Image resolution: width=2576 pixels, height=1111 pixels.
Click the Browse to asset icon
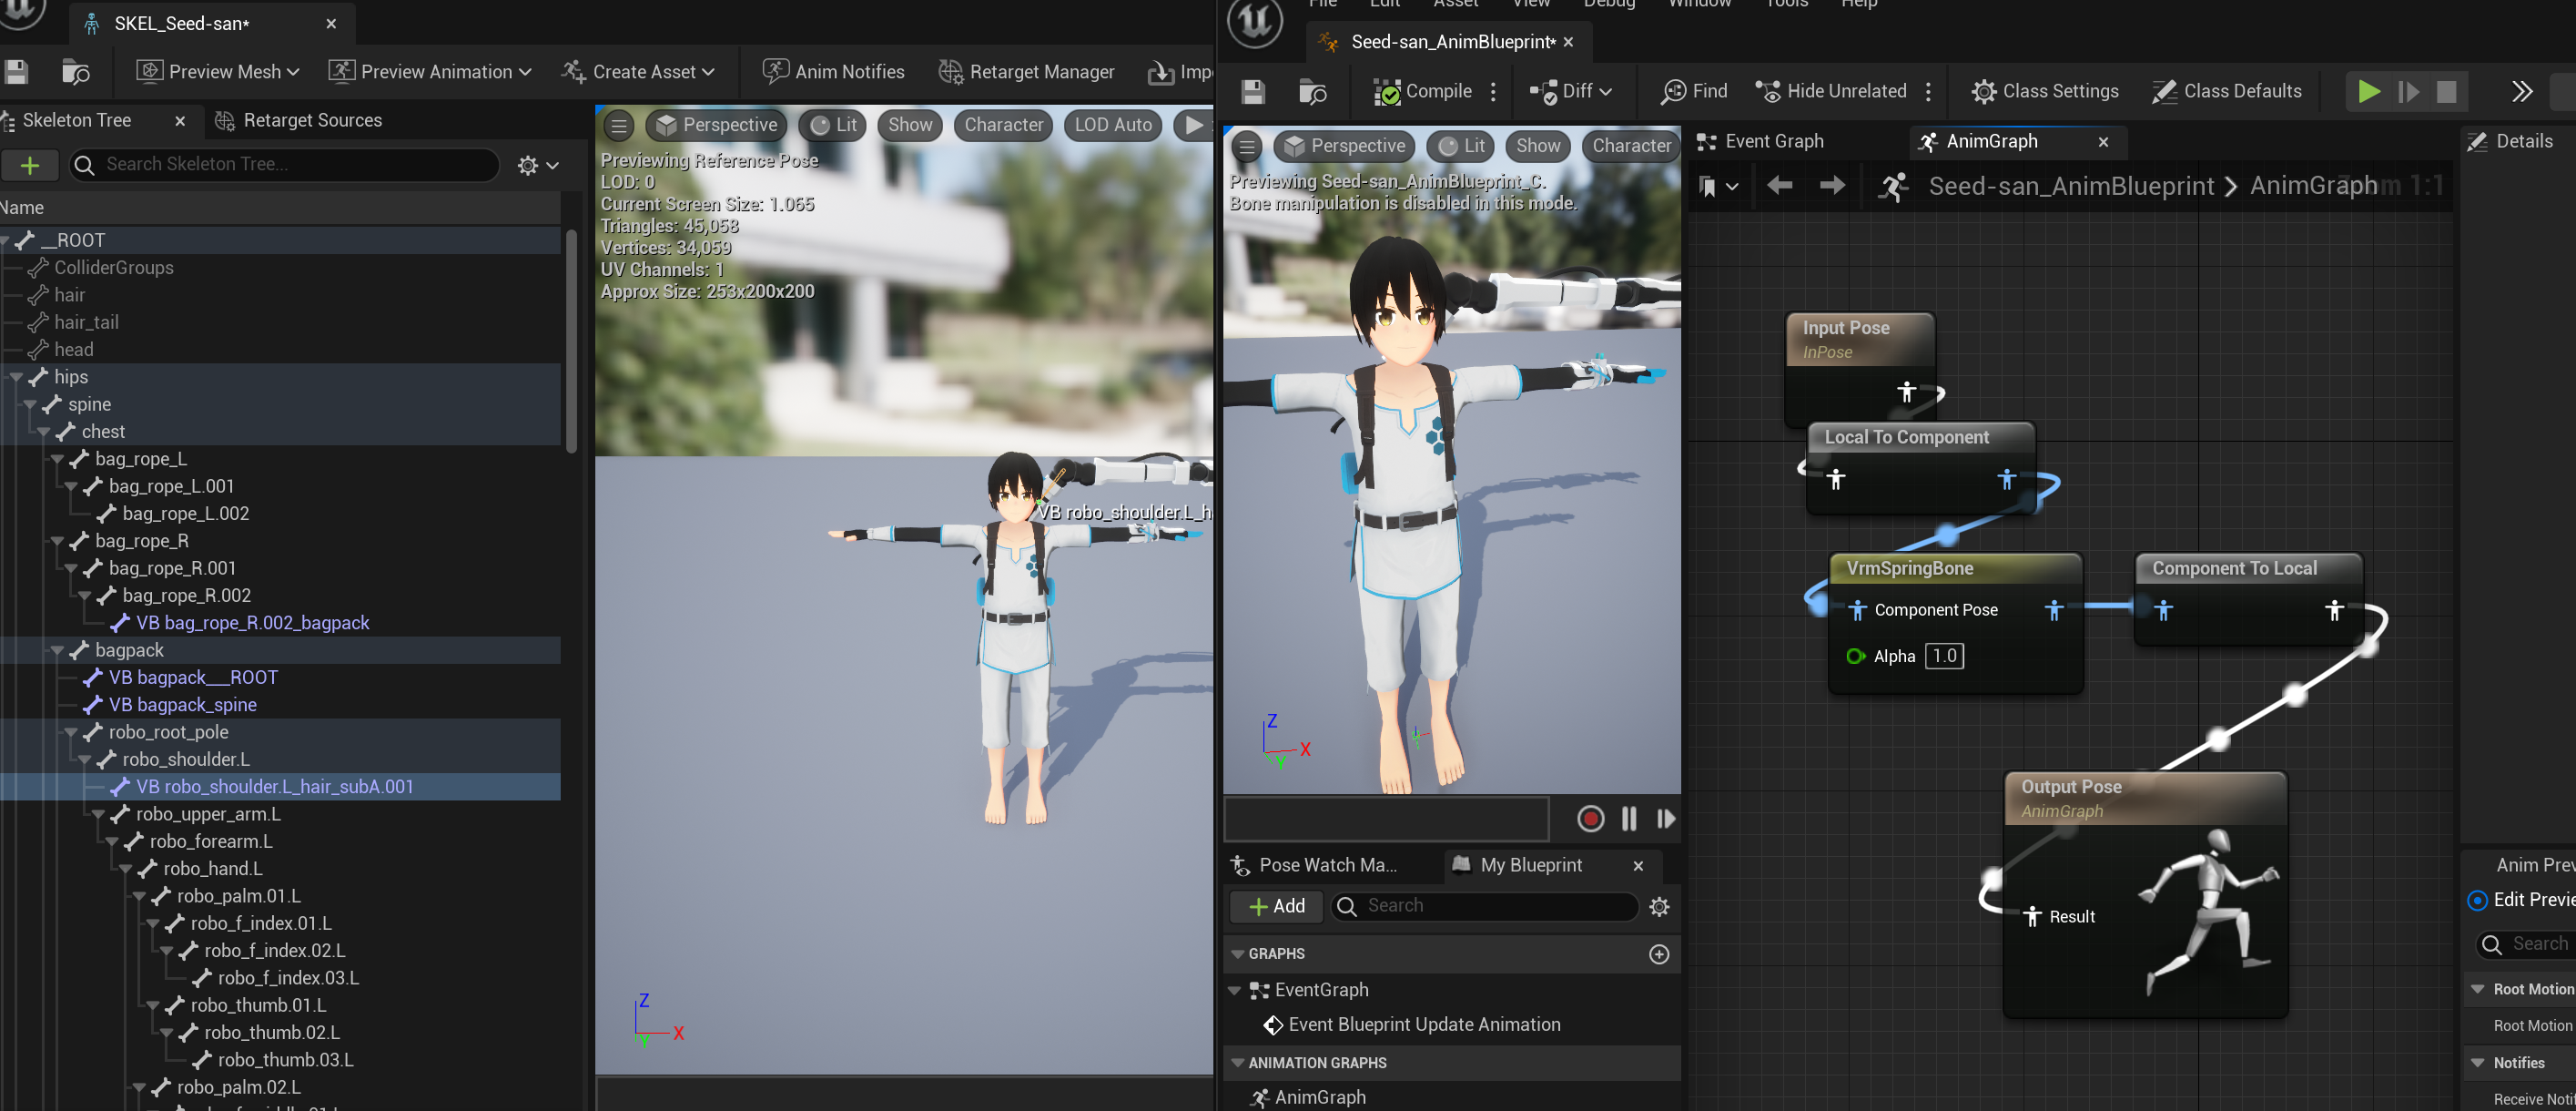pos(1312,92)
